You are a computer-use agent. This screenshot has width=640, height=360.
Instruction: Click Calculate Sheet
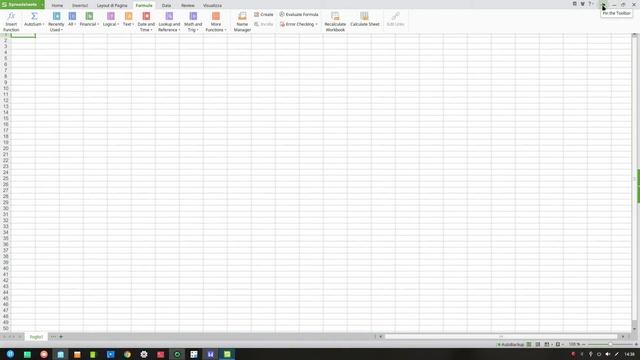tap(364, 19)
